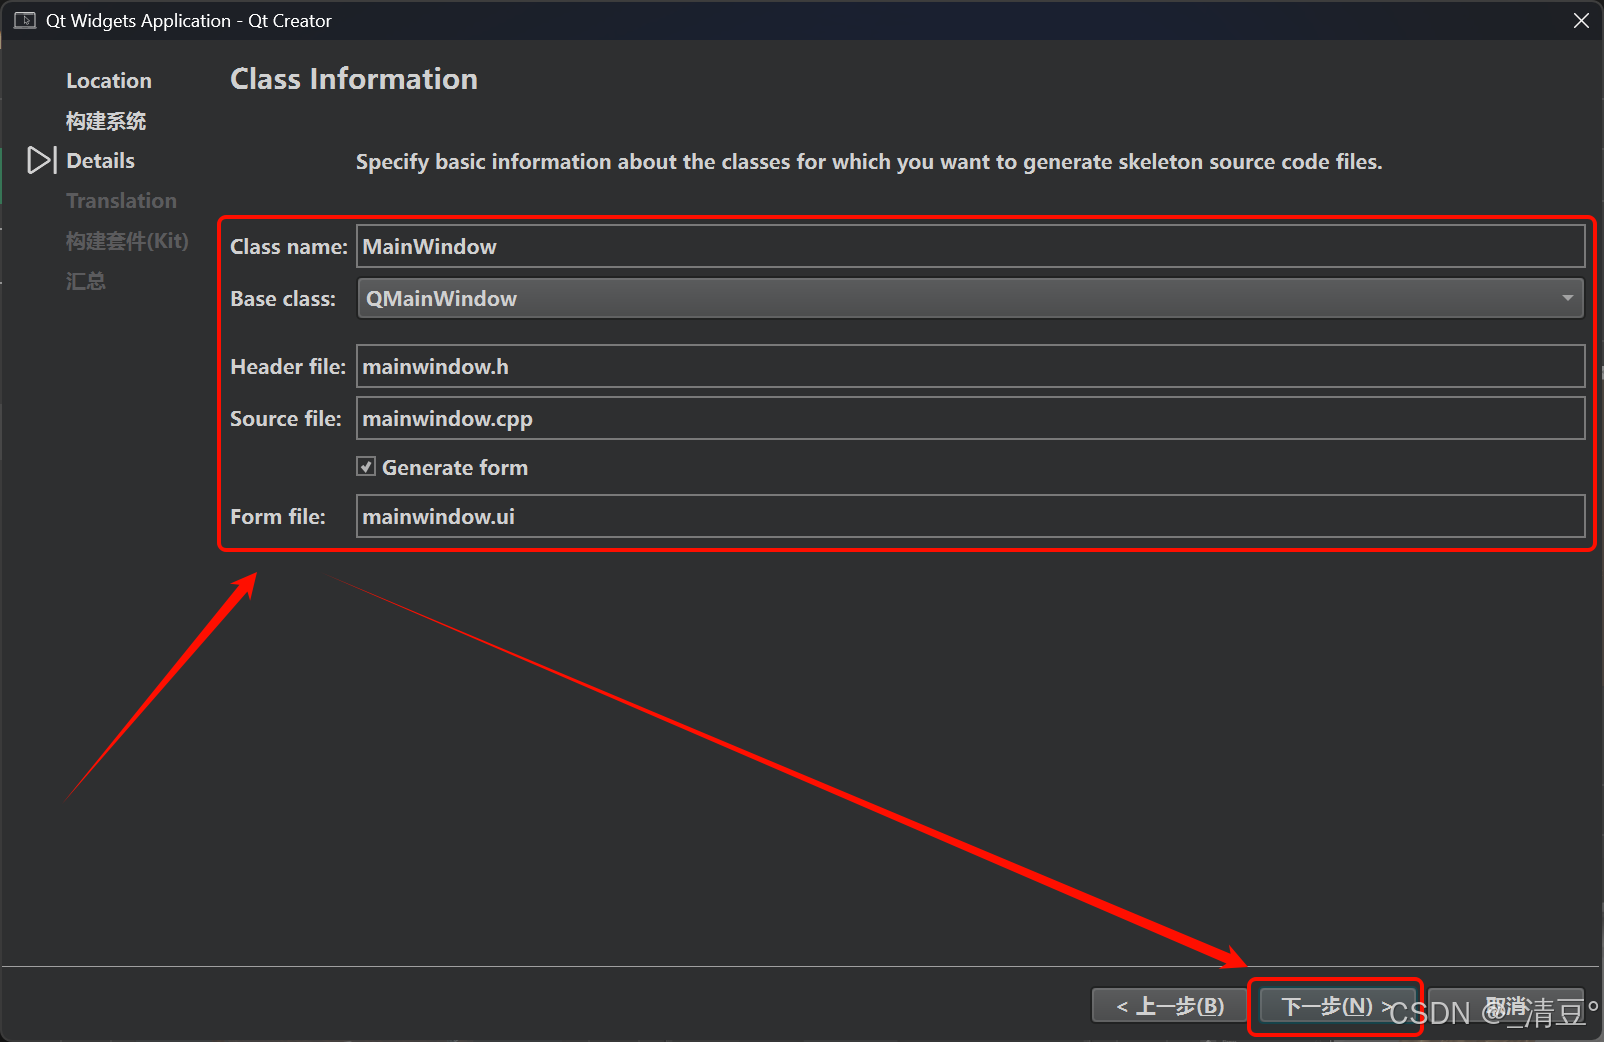The image size is (1604, 1042).
Task: Click the Source file label
Action: pos(286,418)
